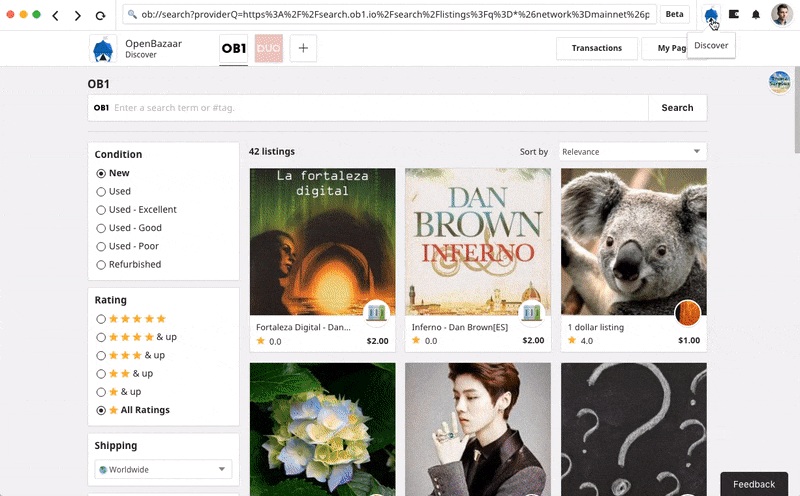Open the user avatar menu
This screenshot has height=496, width=800.
tap(781, 14)
